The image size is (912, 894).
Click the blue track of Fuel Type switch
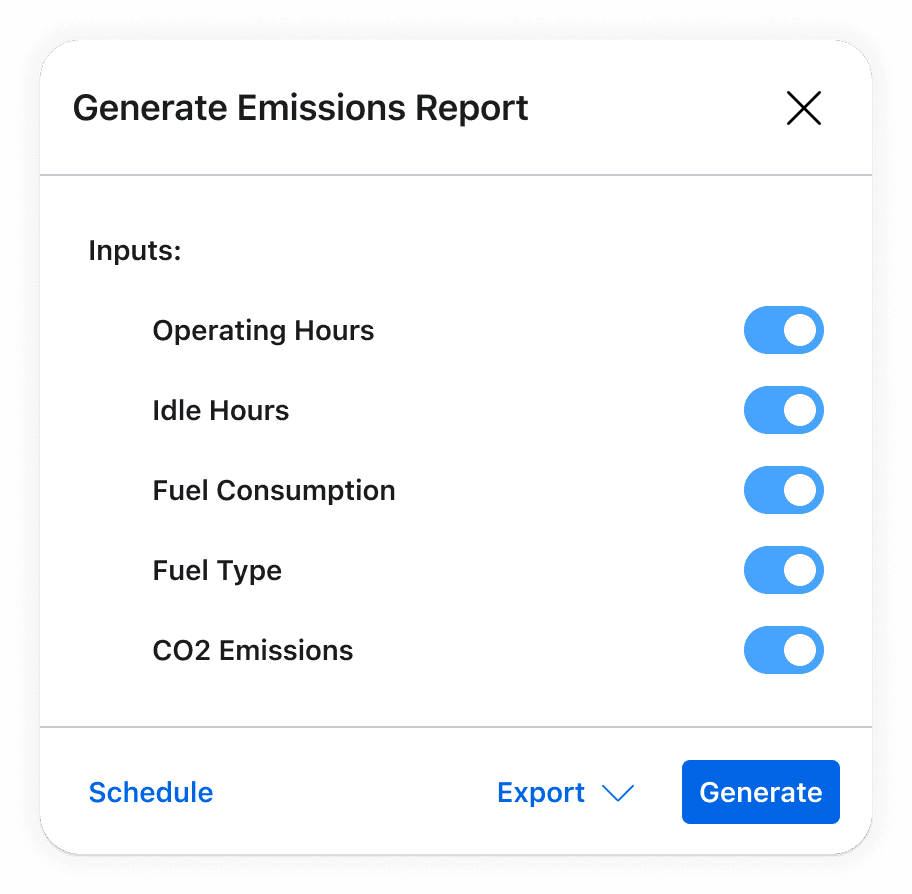point(763,570)
